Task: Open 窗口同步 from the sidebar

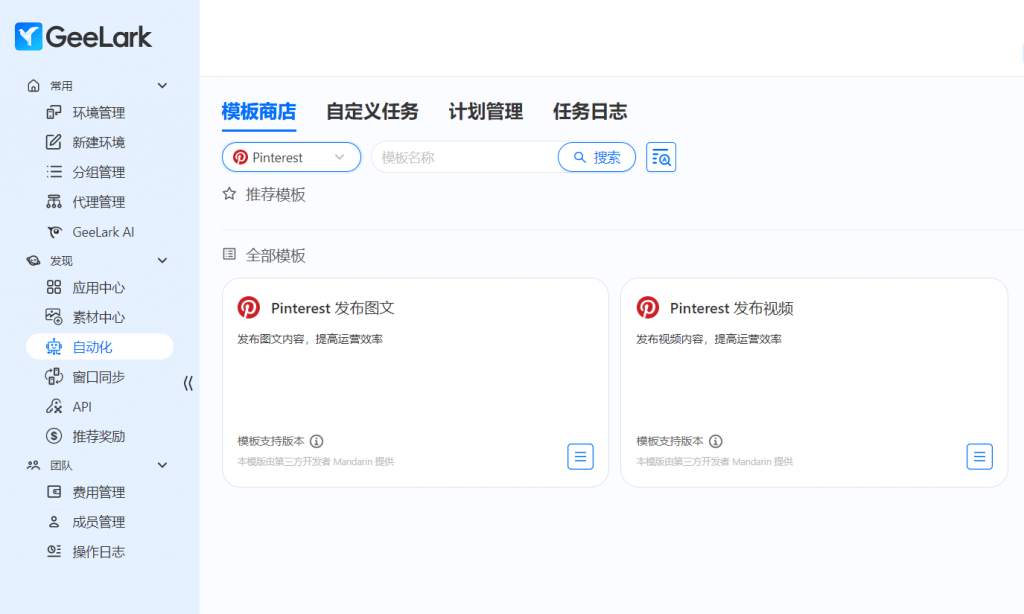Action: point(98,377)
